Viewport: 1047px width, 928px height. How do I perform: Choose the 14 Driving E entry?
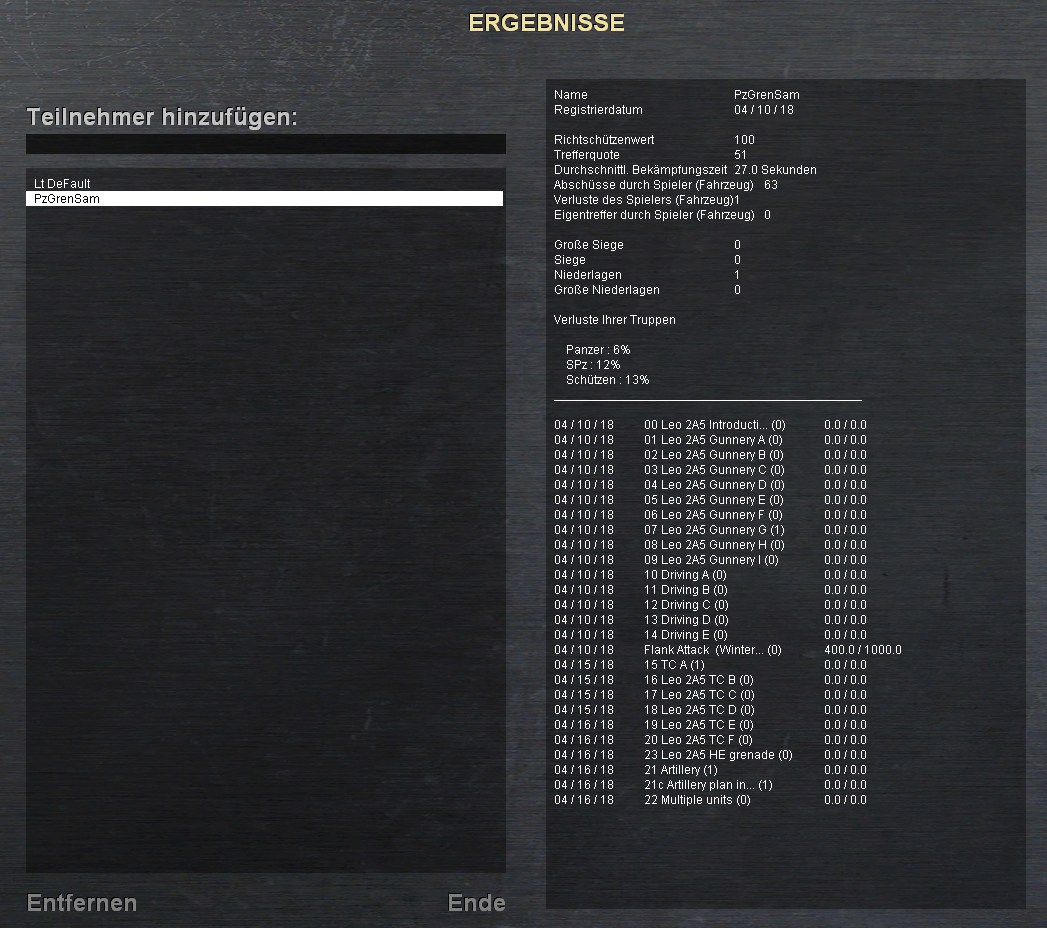point(685,635)
